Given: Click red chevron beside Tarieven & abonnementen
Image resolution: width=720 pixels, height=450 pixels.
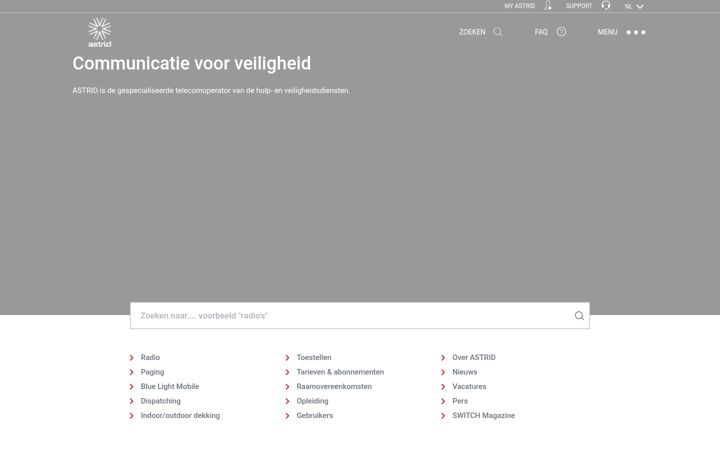Looking at the screenshot, I should coord(287,372).
